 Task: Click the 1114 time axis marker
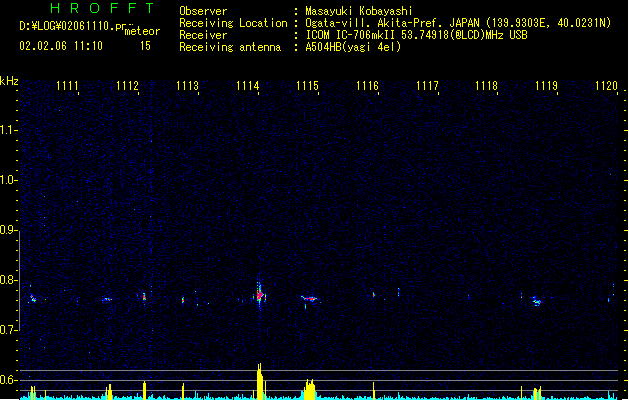pos(248,86)
